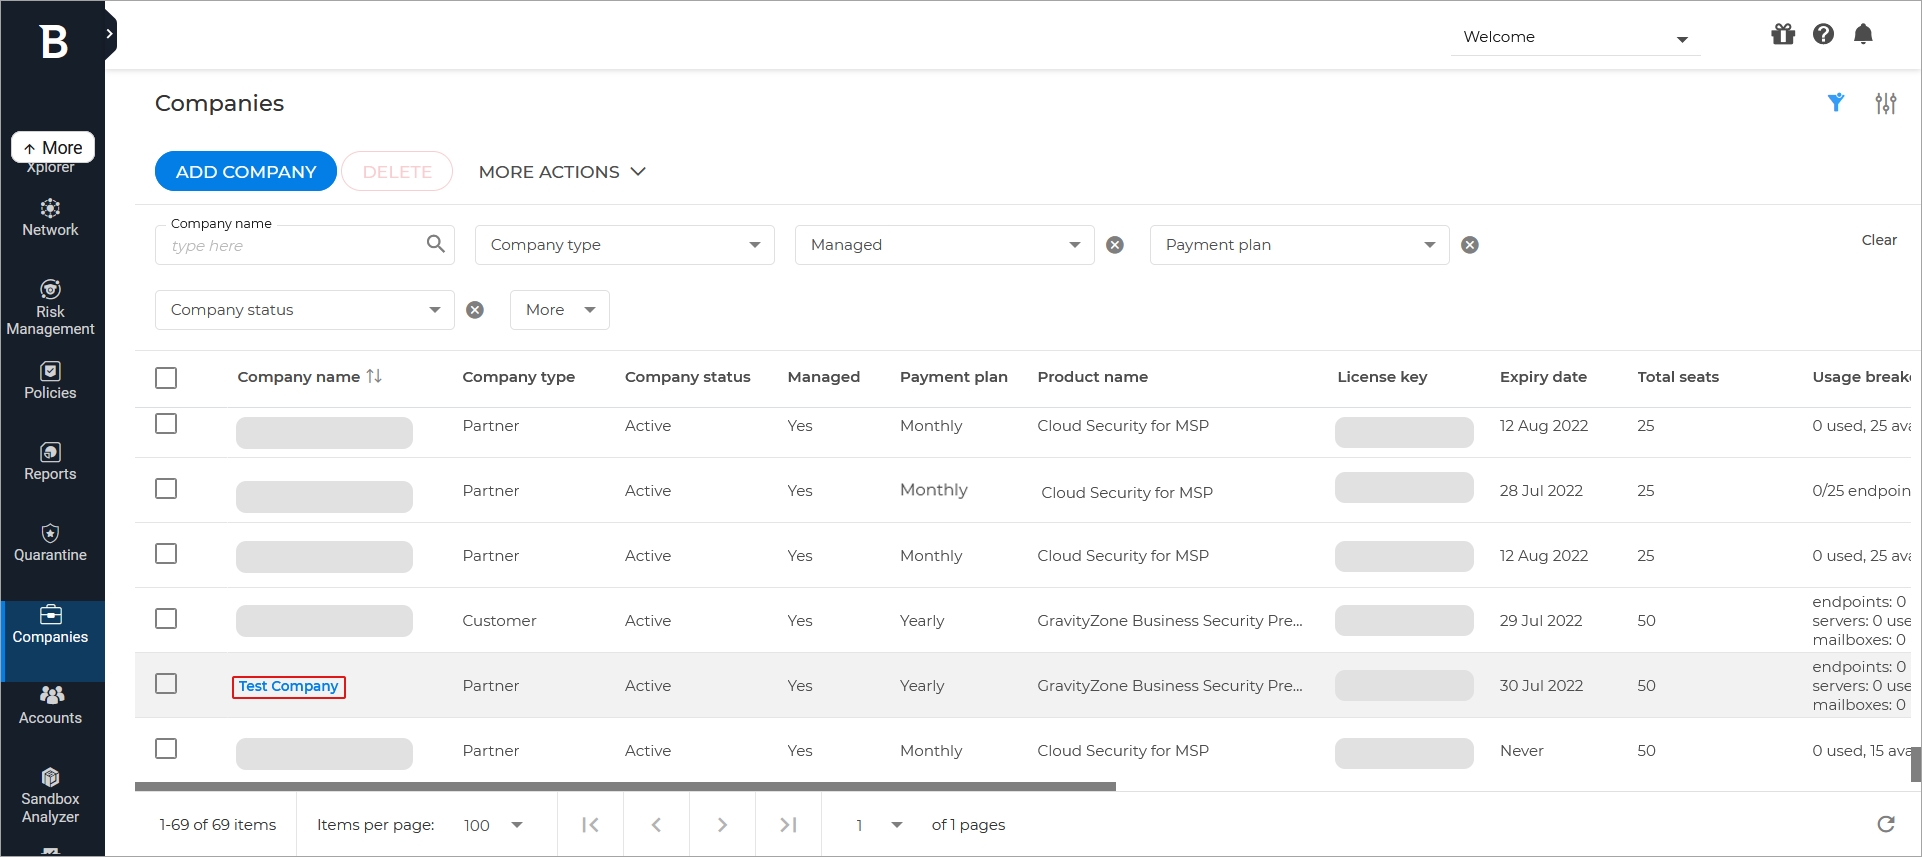Open the Company type dropdown
The image size is (1922, 857).
point(624,245)
